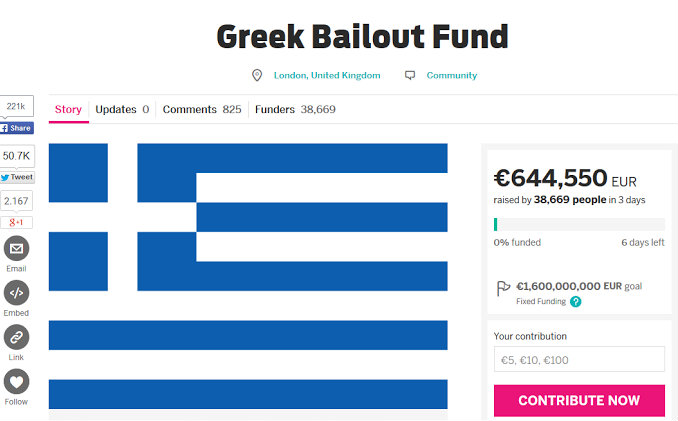Click the Twitter Tweet button
The image size is (678, 421).
[17, 177]
